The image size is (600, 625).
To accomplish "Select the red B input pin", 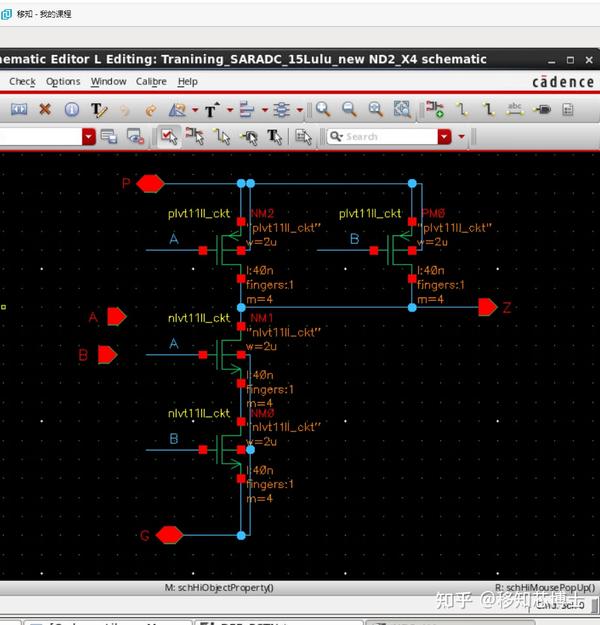I will (107, 354).
